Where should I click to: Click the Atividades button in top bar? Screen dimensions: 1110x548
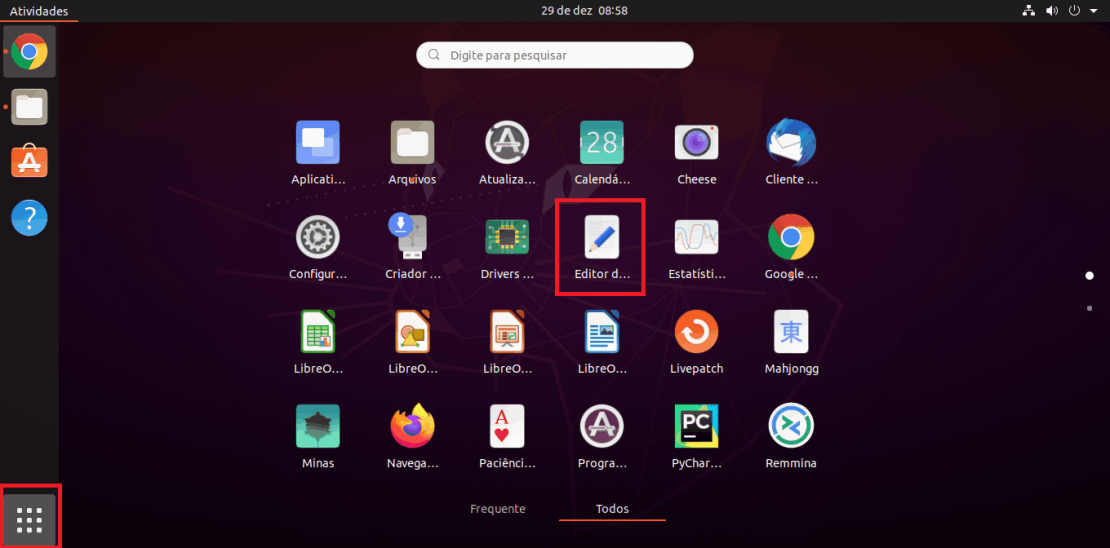click(39, 11)
